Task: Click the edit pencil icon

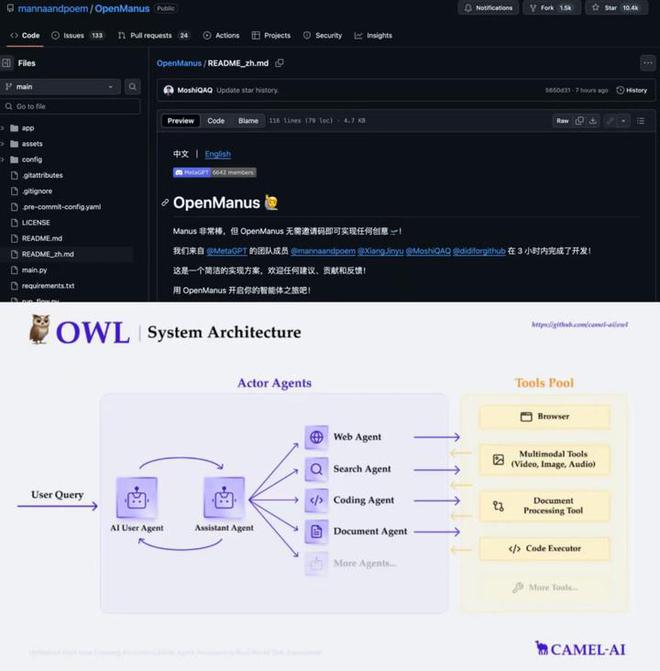Action: pos(610,121)
